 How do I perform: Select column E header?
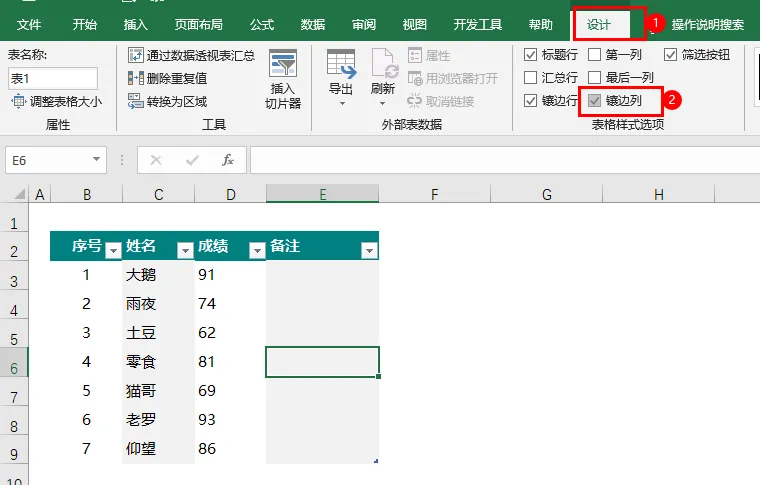click(x=322, y=194)
